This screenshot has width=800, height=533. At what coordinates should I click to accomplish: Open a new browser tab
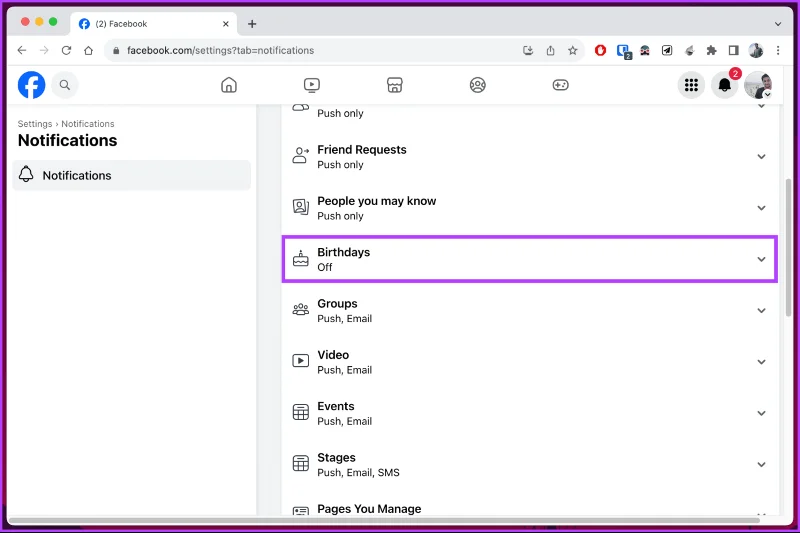[252, 24]
